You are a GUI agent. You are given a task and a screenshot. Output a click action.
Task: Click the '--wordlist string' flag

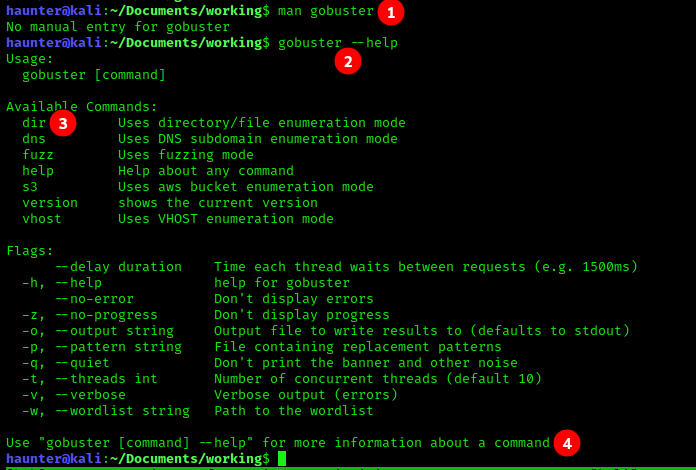point(122,411)
